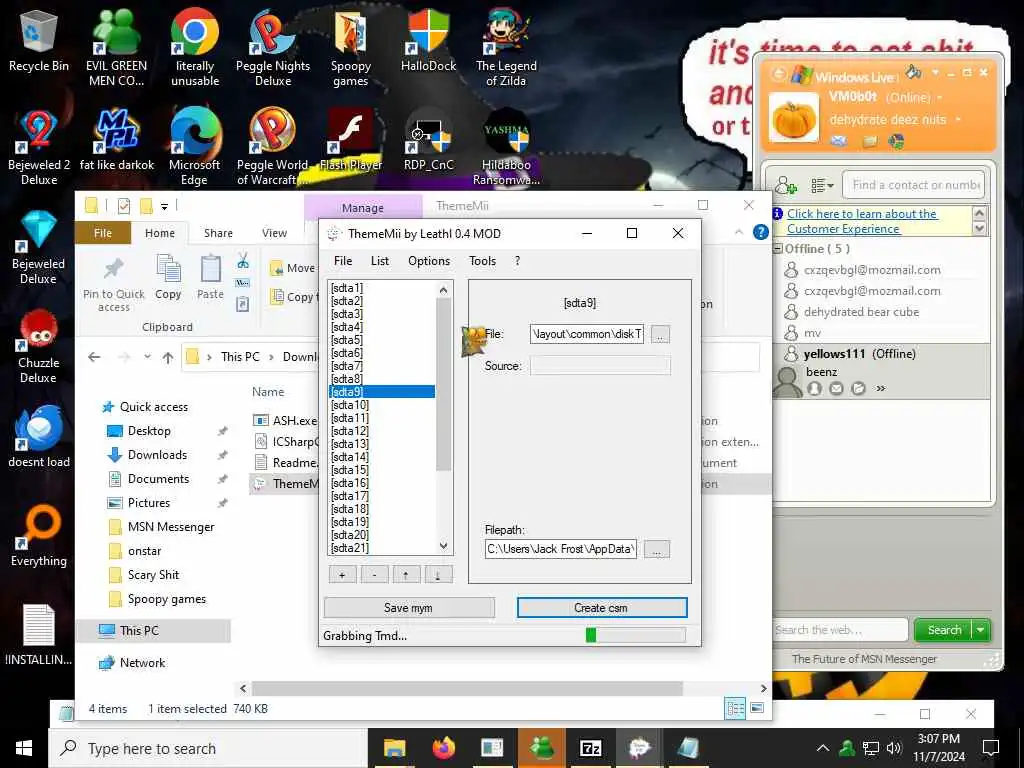Click the Cut scissors icon in Explorer ribbon

(243, 261)
